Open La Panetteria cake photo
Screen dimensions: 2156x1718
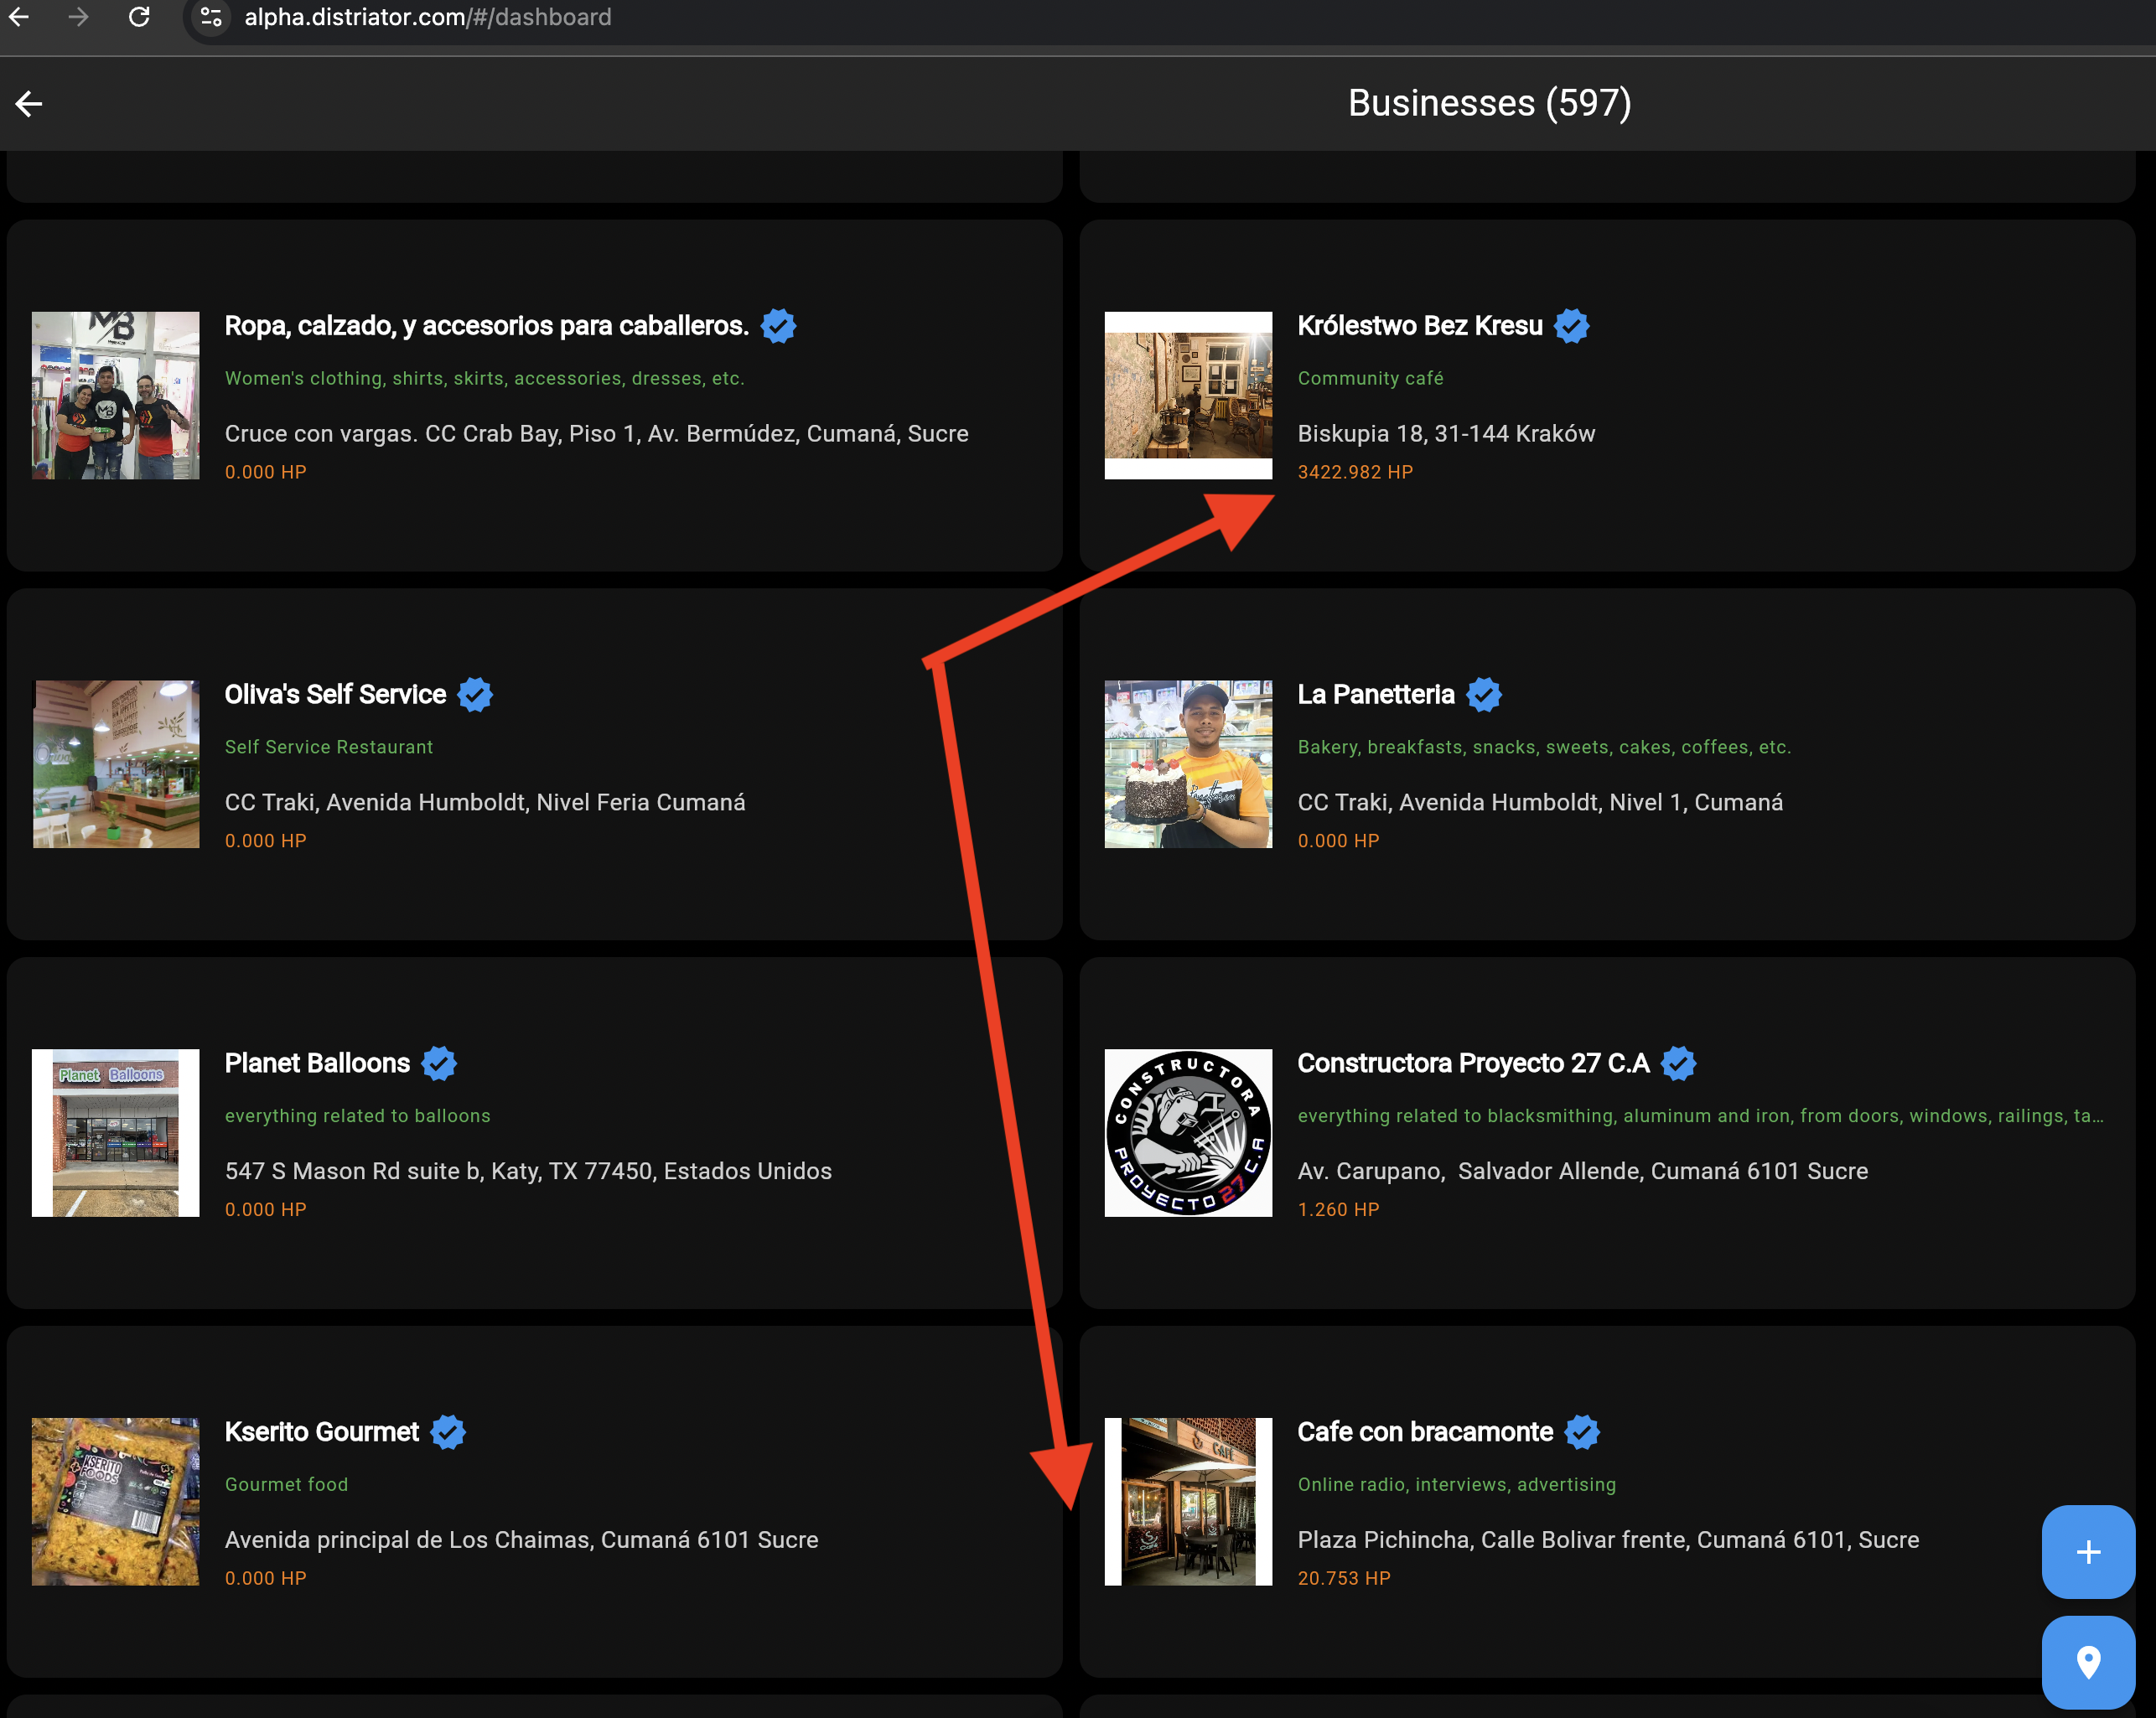click(1188, 764)
